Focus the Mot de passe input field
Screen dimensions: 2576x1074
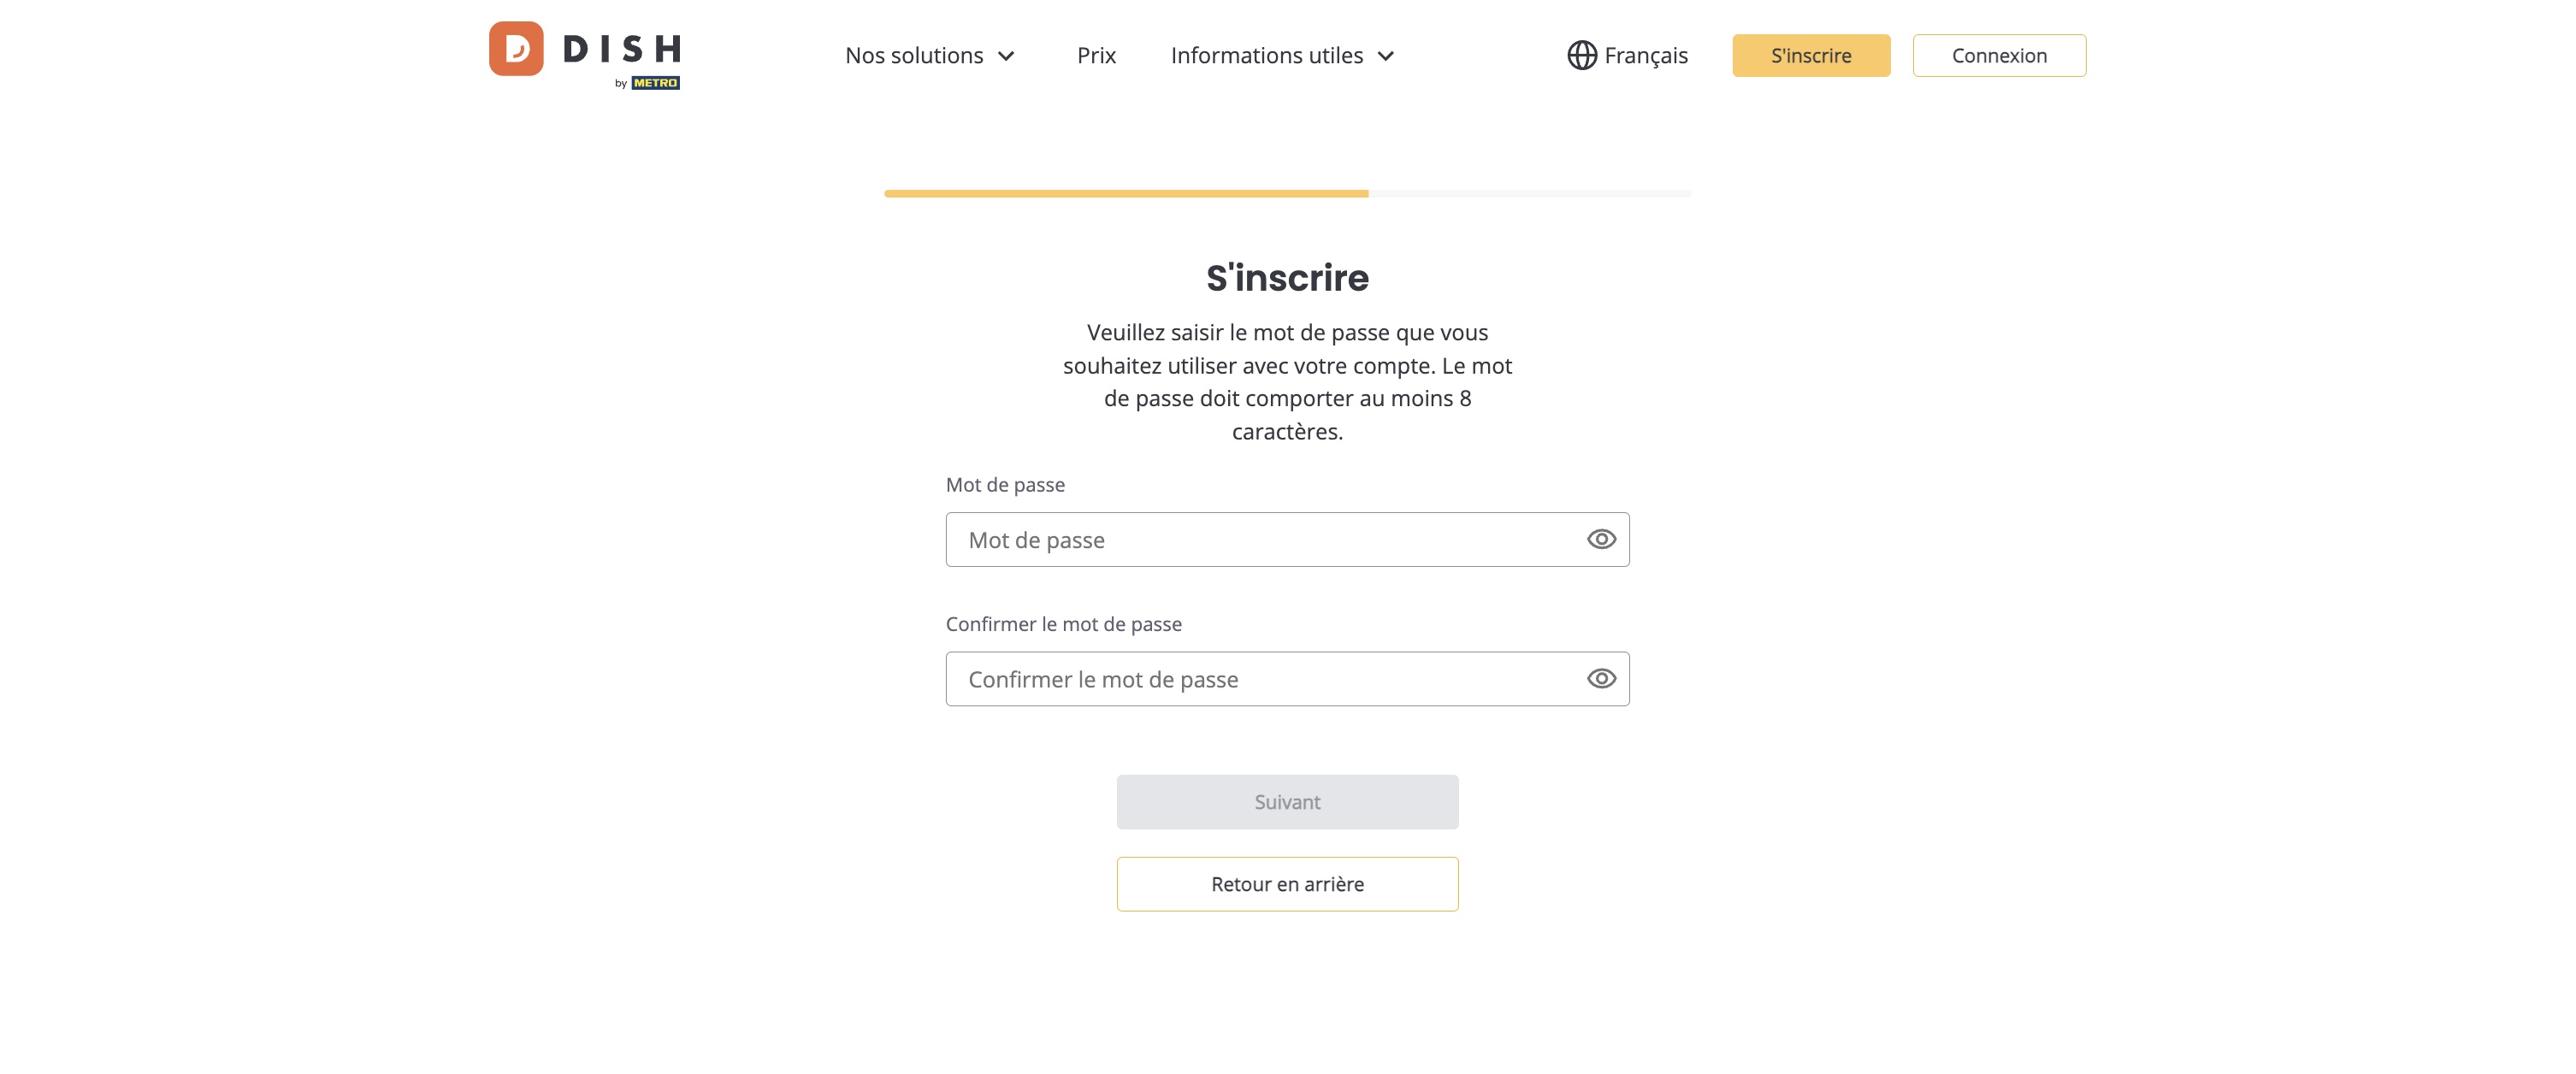(x=1287, y=539)
